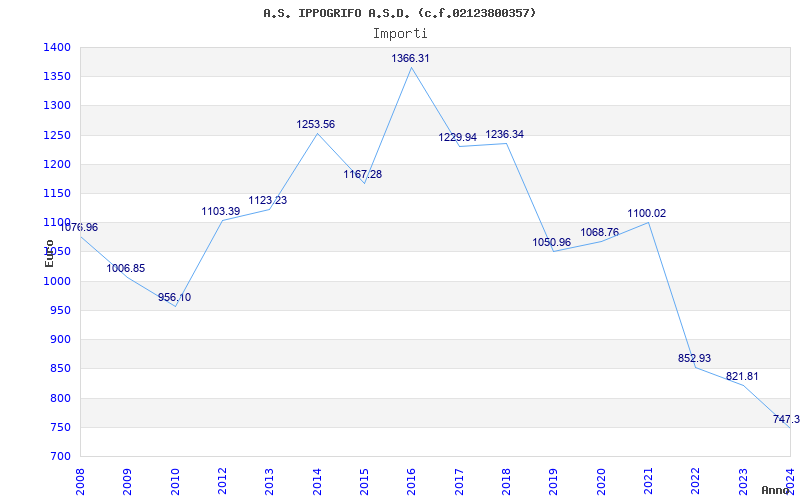Viewport: 800px width, 500px height.
Task: Click the 821.81 data label
Action: pos(742,376)
